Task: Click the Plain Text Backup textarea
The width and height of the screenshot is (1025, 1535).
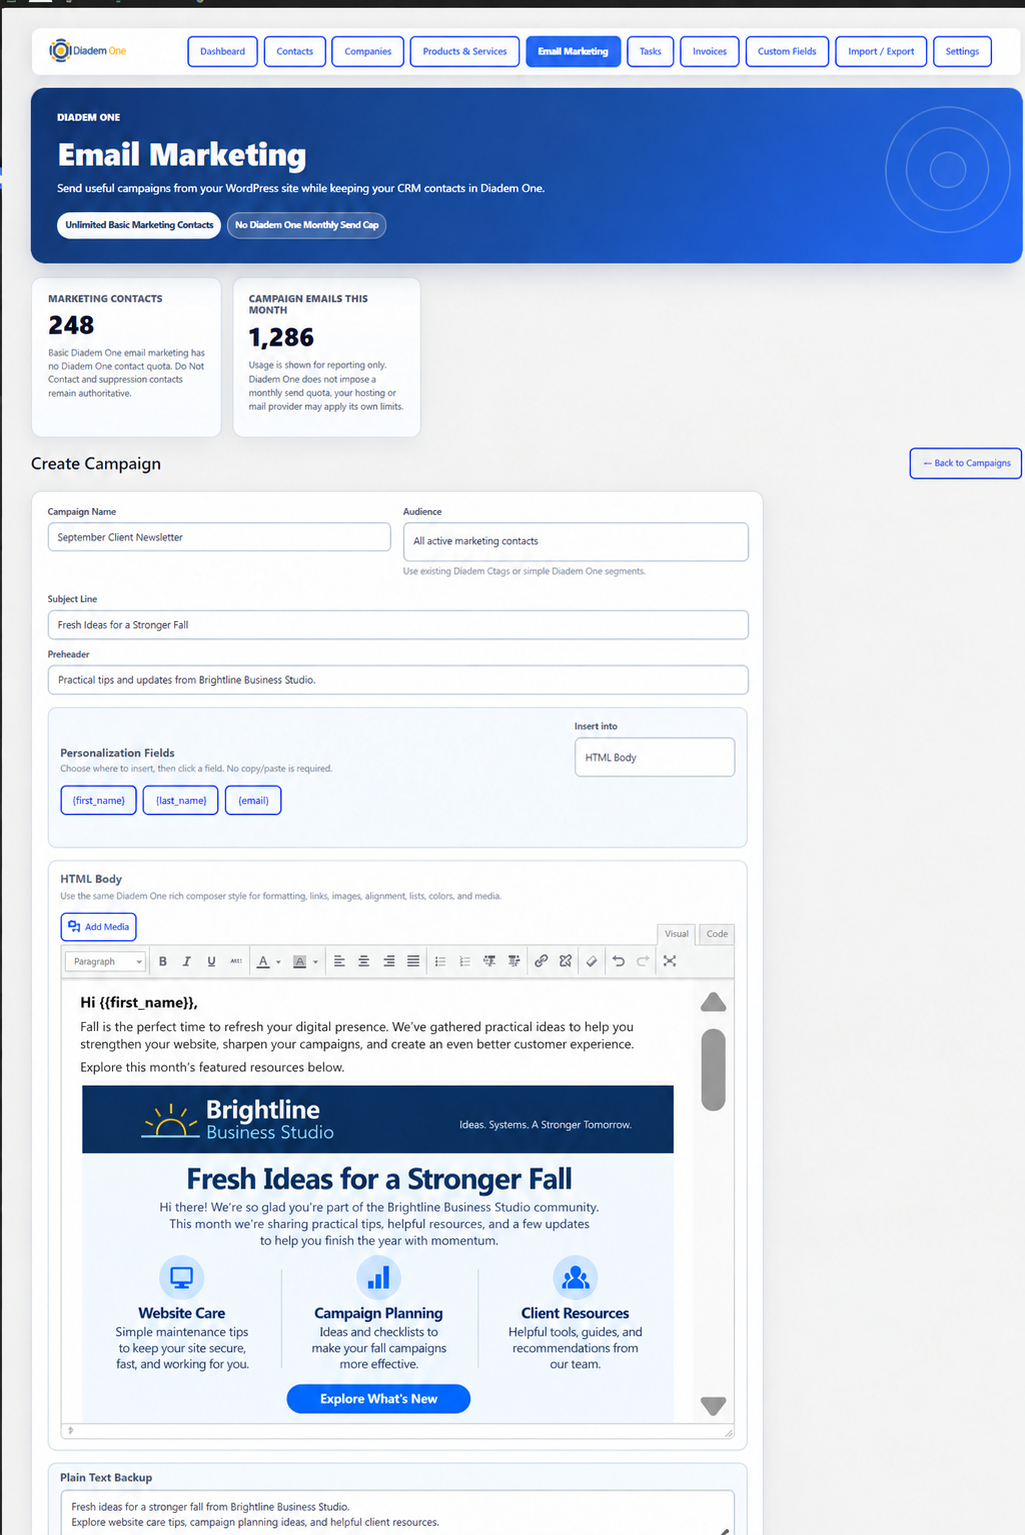Action: pyautogui.click(x=398, y=1513)
